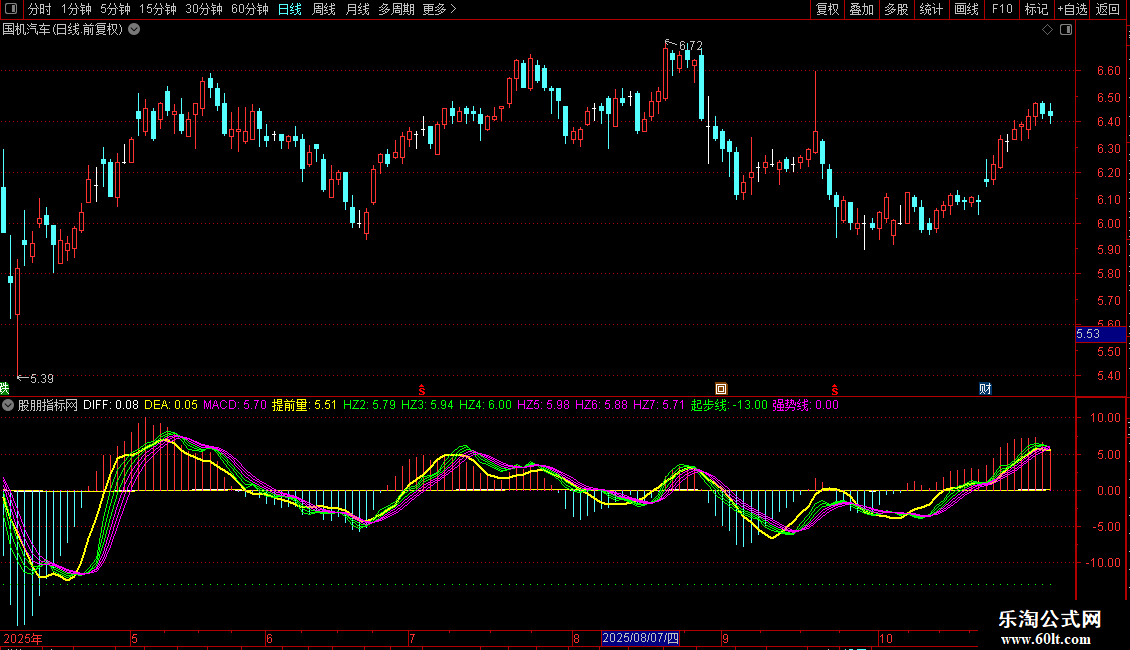Open the 国机汽车 chart title dropdown arrow

pos(134,30)
